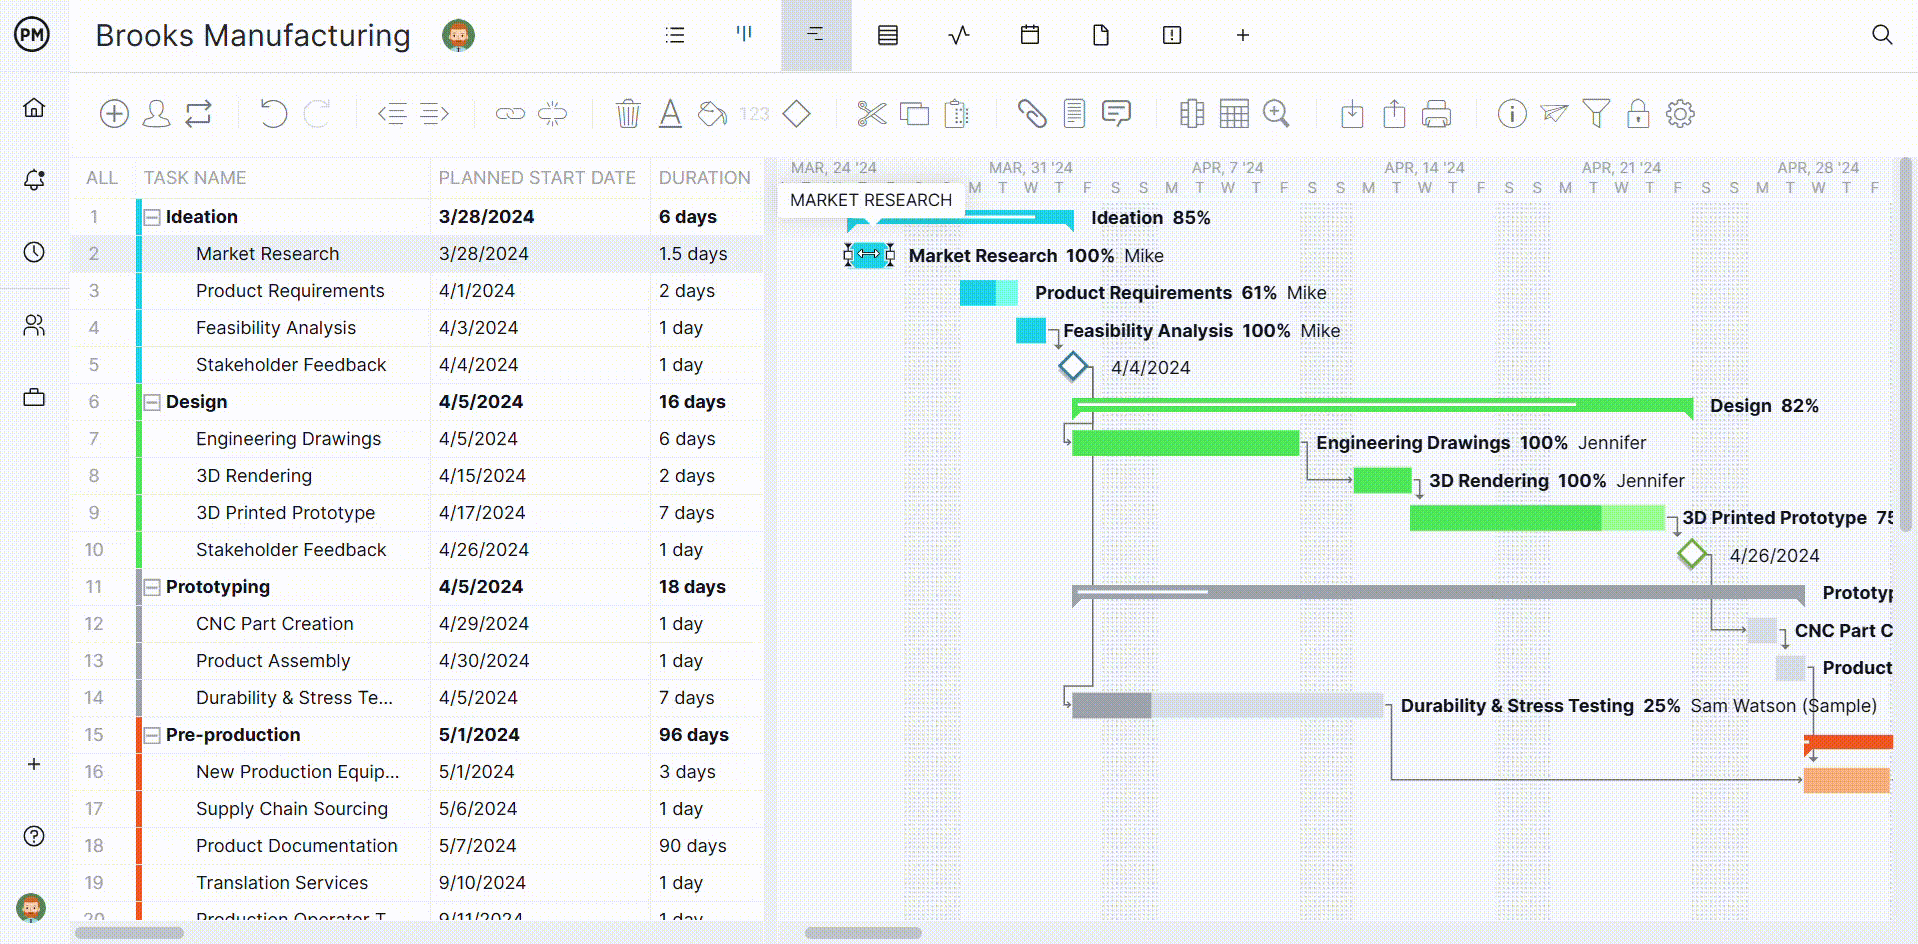The image size is (1918, 944).
Task: Cut with the scissors icon
Action: [872, 114]
